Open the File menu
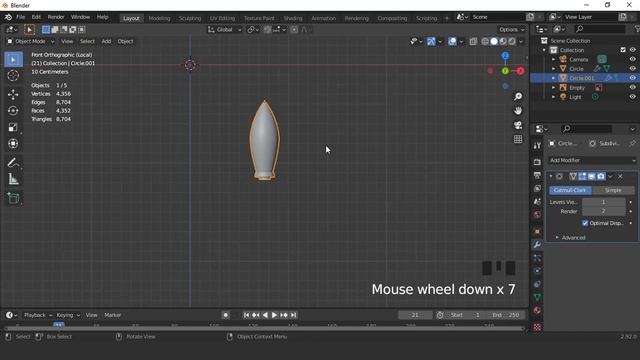Image resolution: width=640 pixels, height=360 pixels. pyautogui.click(x=20, y=17)
